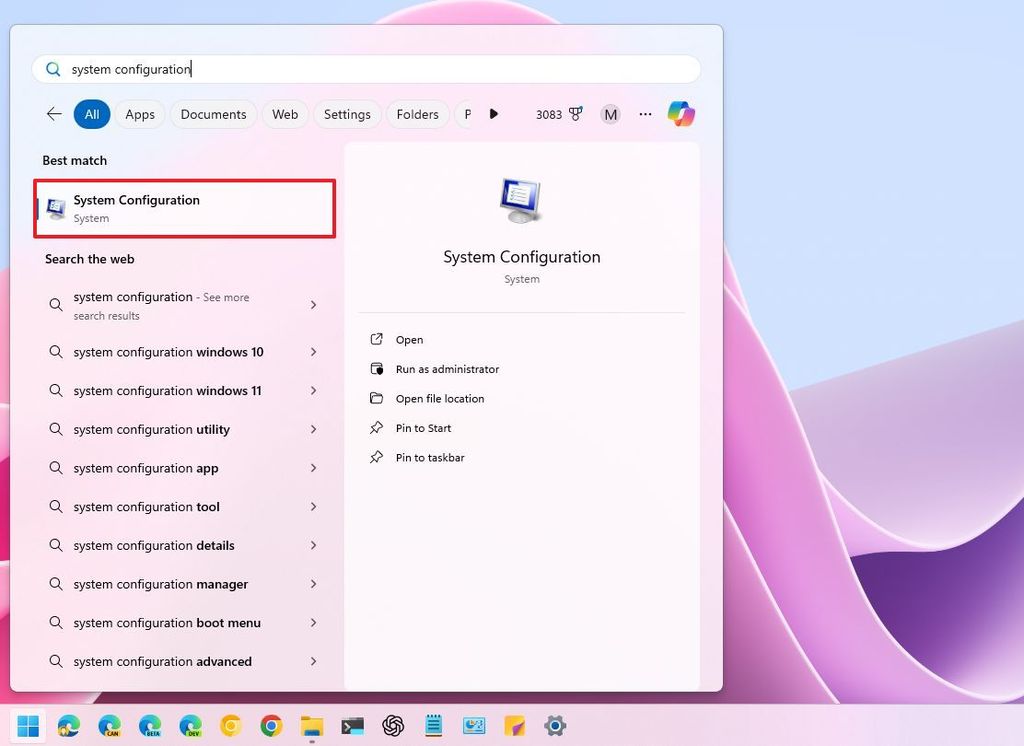Viewport: 1024px width, 746px height.
Task: Launch Microsoft Edge Dev from the taskbar
Action: [190, 725]
